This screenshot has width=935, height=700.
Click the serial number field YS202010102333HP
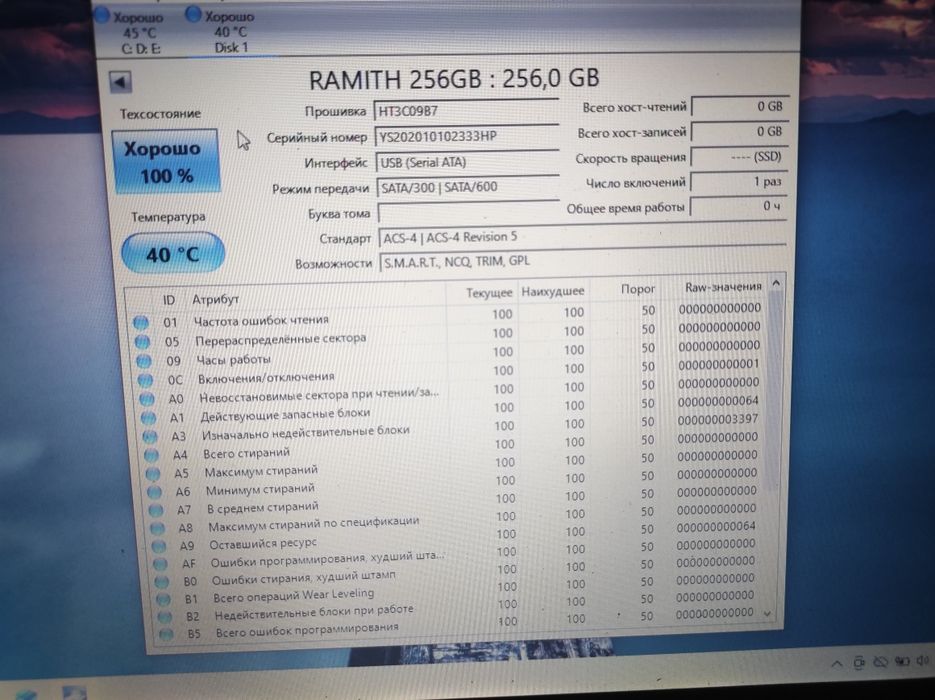(x=467, y=137)
